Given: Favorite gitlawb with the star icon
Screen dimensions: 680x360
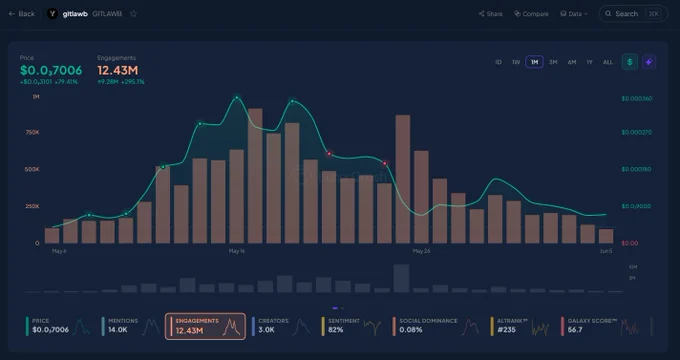Looking at the screenshot, I should pyautogui.click(x=134, y=14).
